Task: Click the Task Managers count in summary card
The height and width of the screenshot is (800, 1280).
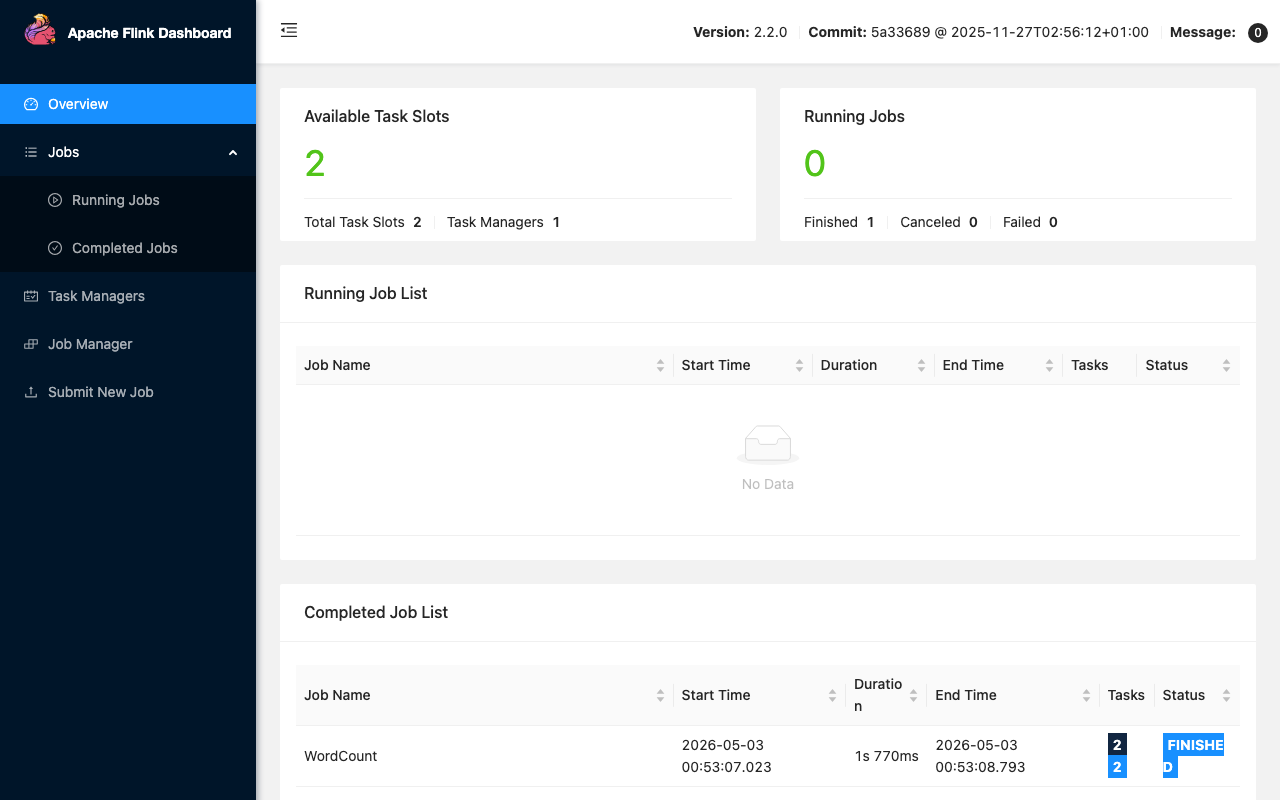Action: [x=556, y=222]
